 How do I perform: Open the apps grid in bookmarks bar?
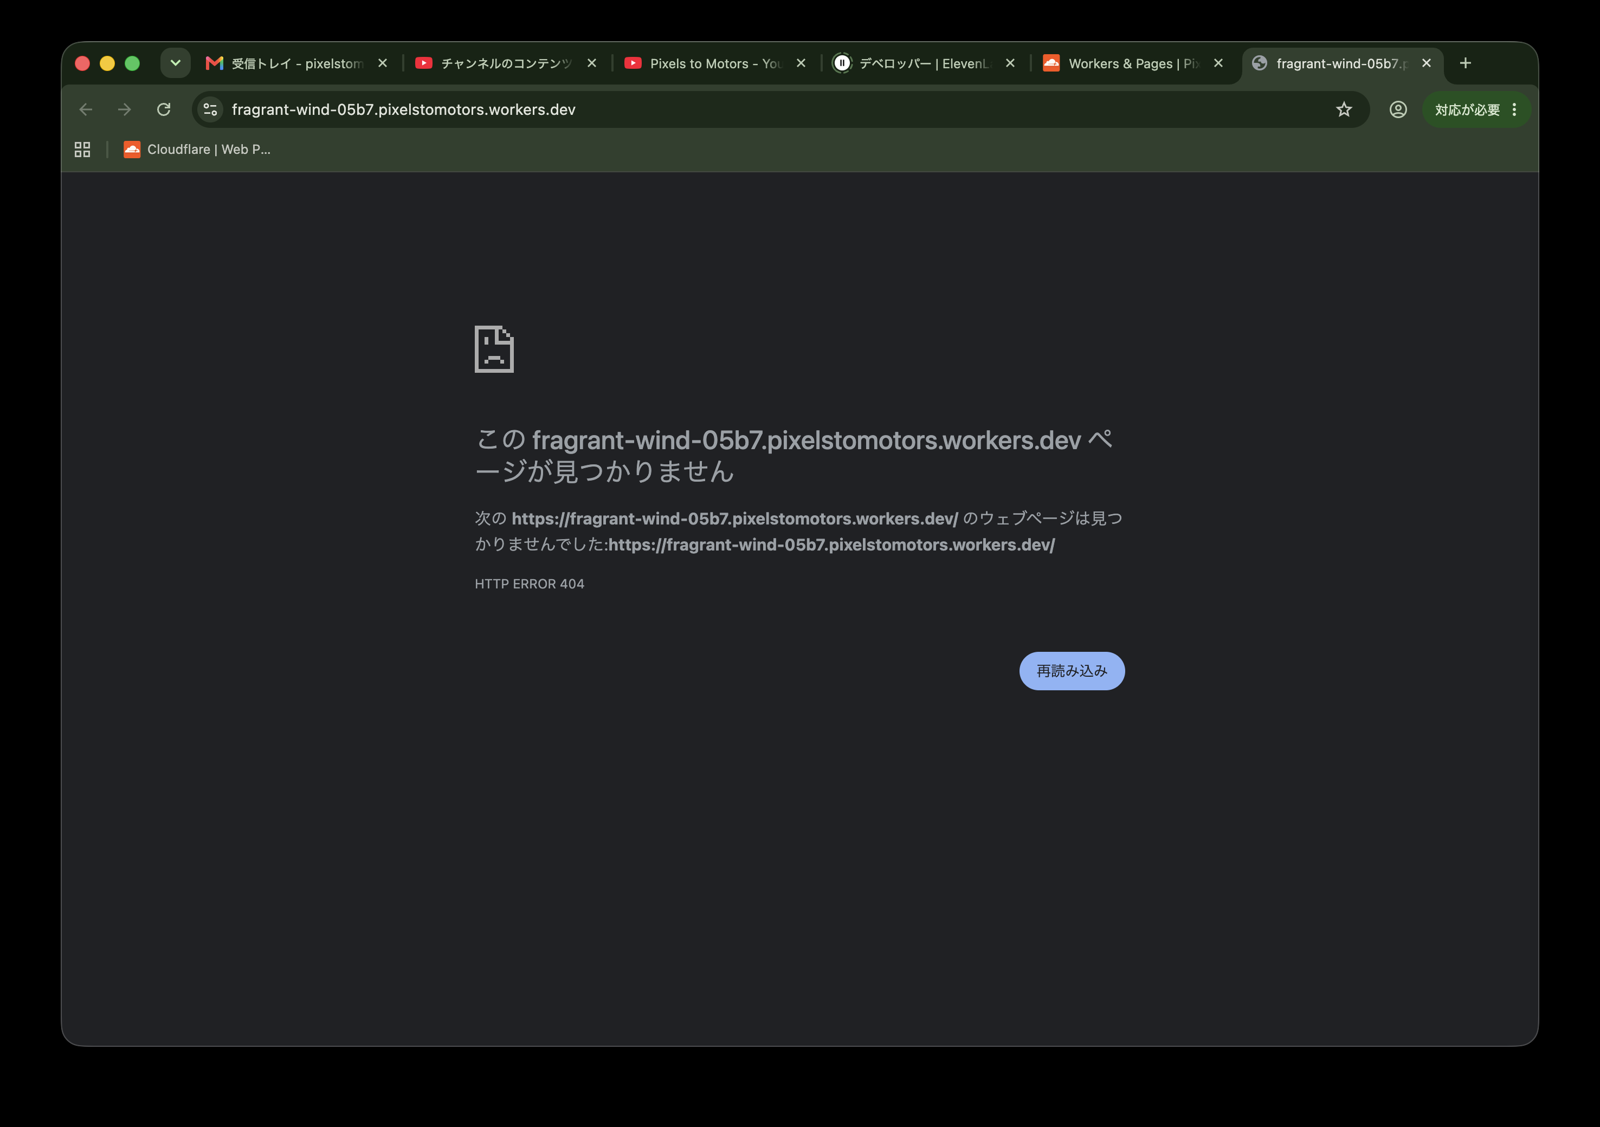[82, 149]
